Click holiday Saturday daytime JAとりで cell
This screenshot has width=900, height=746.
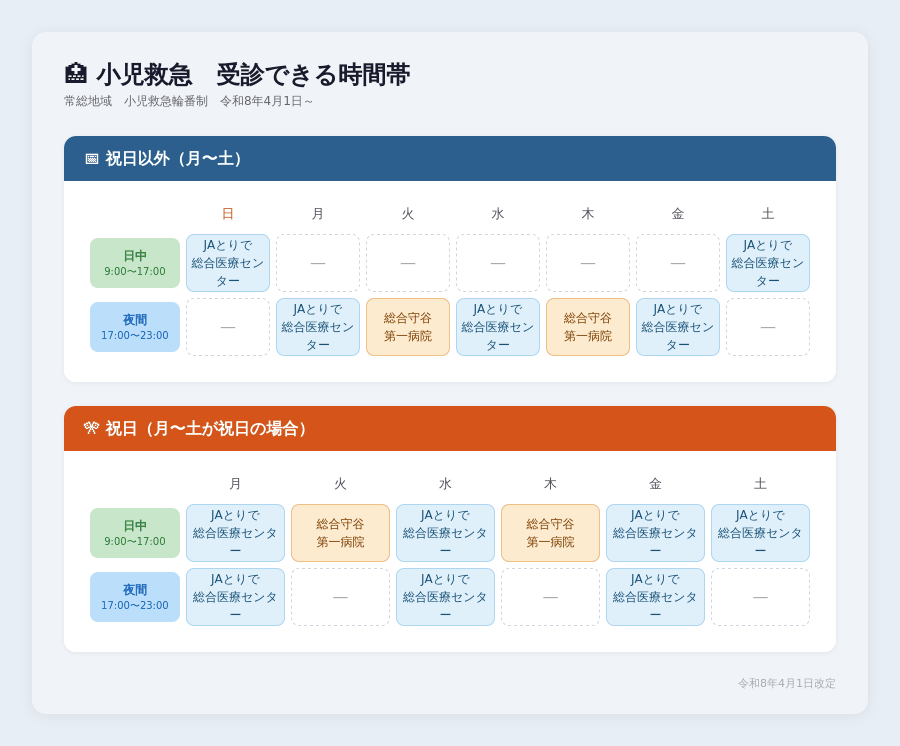click(x=760, y=533)
